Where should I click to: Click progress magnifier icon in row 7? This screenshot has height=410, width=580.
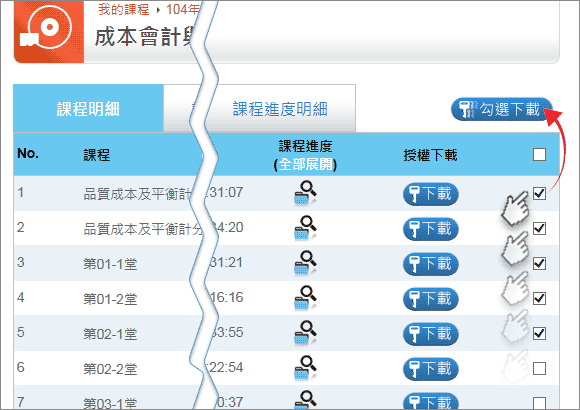tap(305, 400)
